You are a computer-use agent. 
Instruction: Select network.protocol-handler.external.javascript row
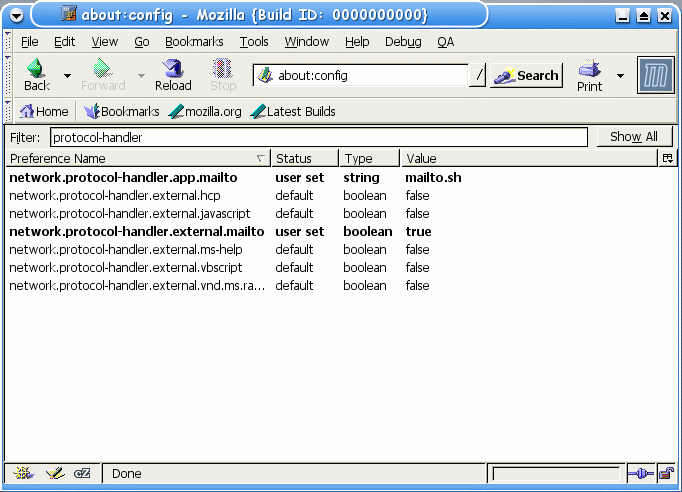coord(341,214)
